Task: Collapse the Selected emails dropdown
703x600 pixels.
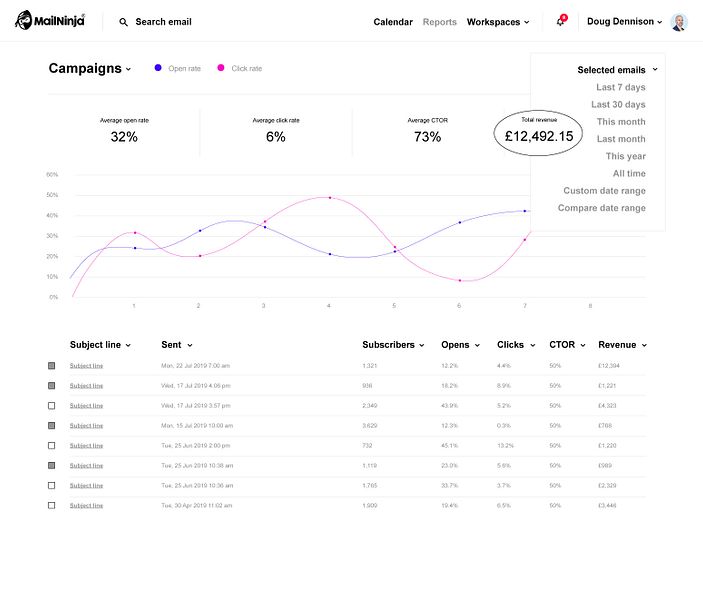Action: (617, 70)
